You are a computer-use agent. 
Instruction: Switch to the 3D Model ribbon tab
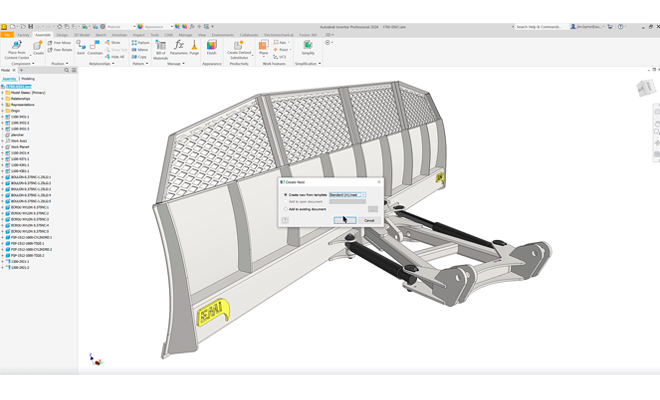pos(82,35)
